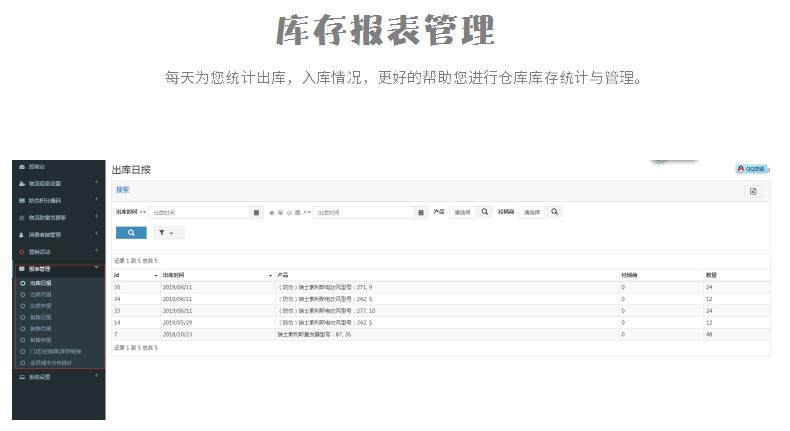Click the laptop icon beside 系统设置
This screenshot has width=790, height=431.
pyautogui.click(x=22, y=377)
